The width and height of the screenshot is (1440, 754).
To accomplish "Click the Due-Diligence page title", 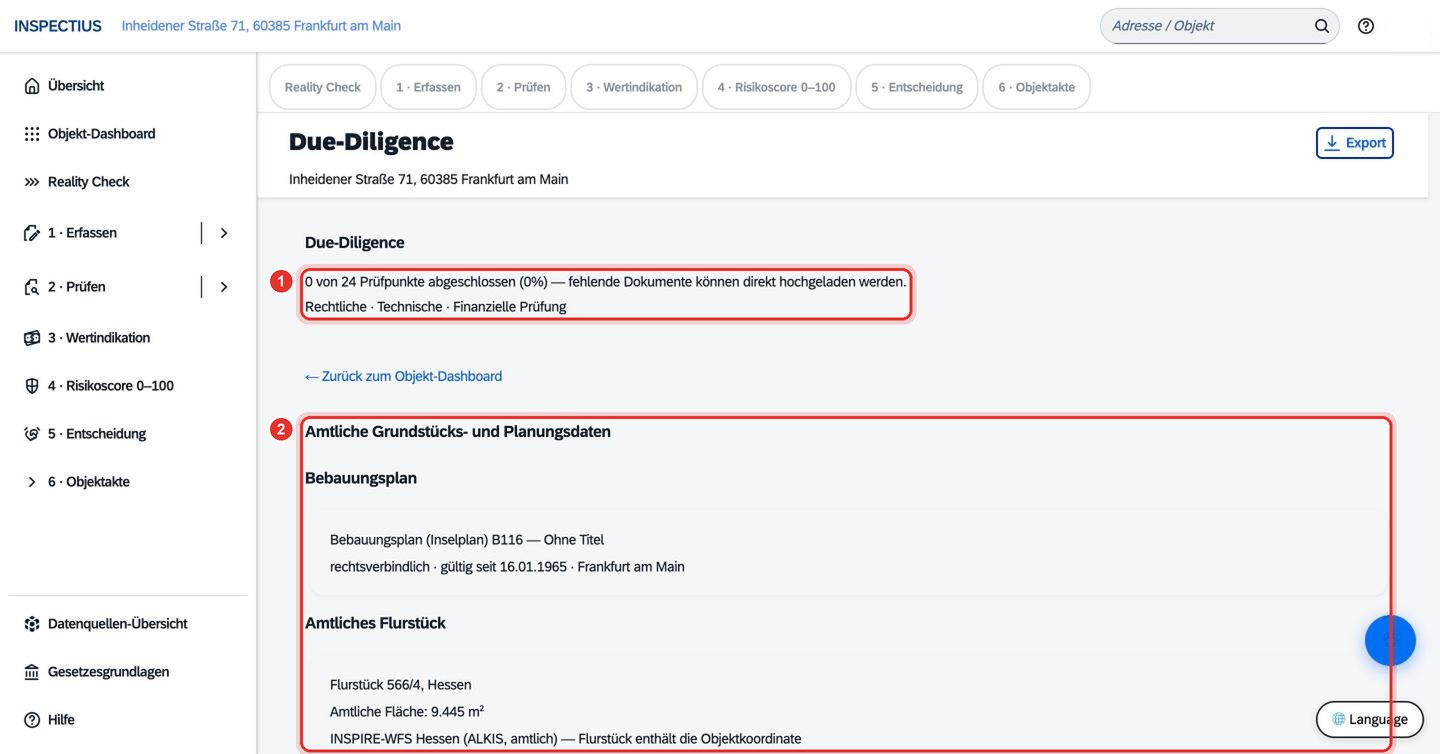I will (x=371, y=142).
